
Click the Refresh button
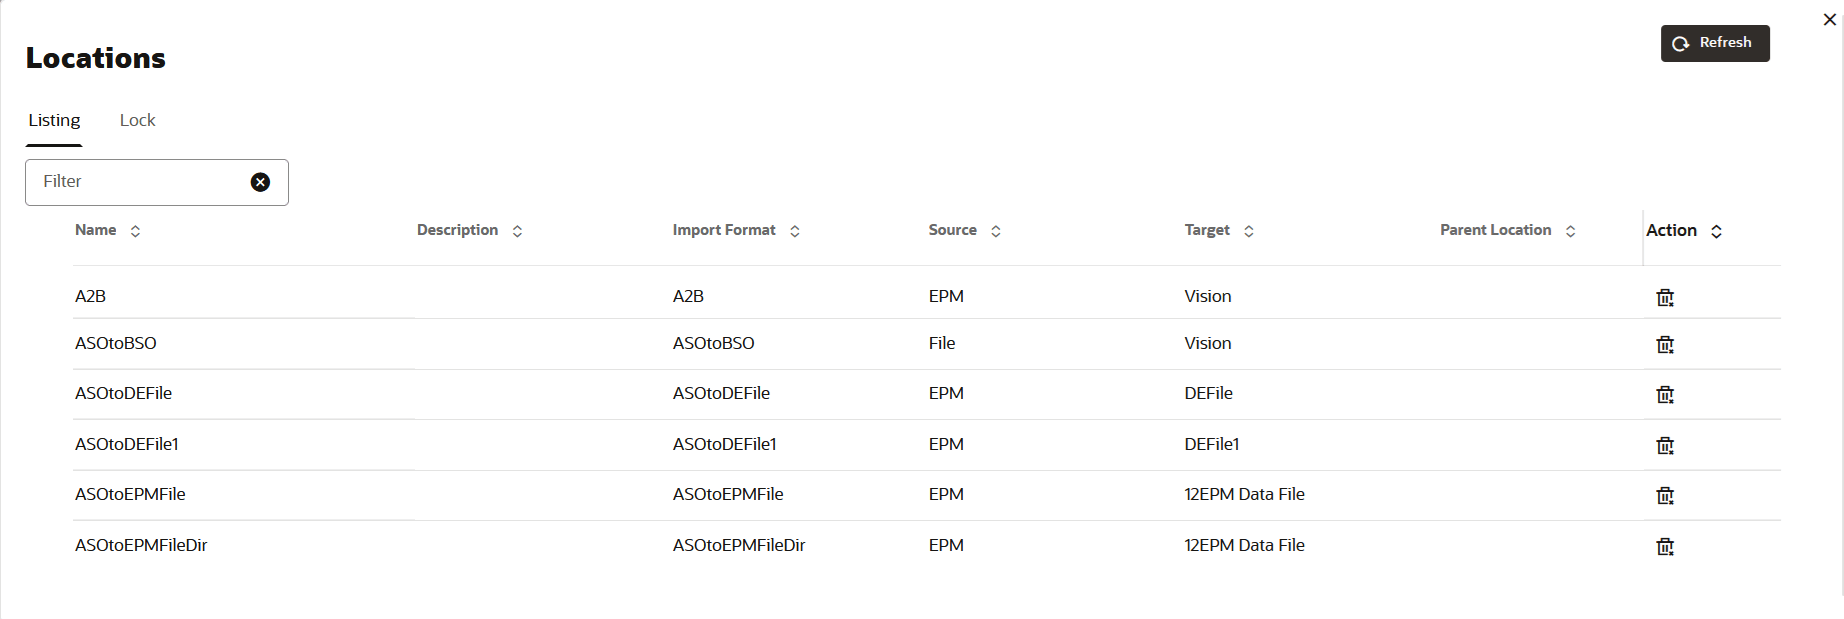click(x=1715, y=43)
